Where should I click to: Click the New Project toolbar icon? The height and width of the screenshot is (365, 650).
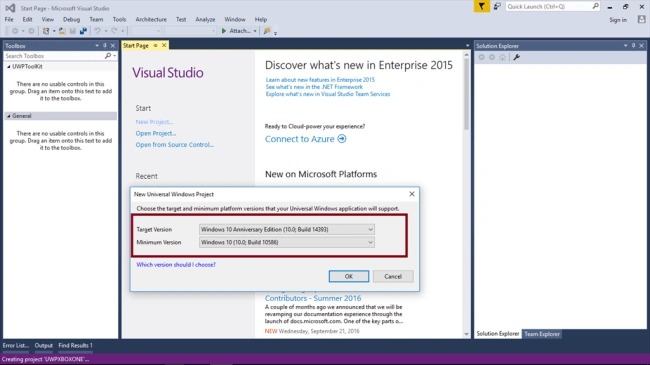[46, 31]
